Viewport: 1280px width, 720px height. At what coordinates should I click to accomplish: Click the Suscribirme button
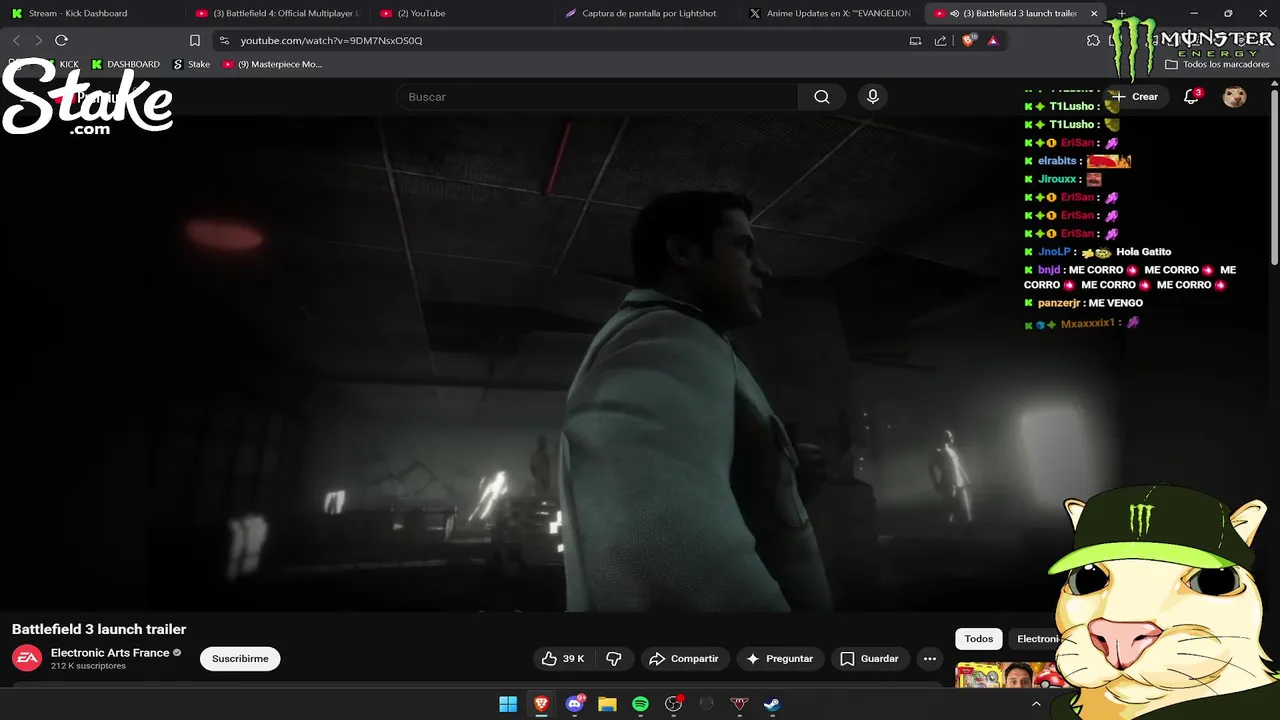(x=240, y=659)
